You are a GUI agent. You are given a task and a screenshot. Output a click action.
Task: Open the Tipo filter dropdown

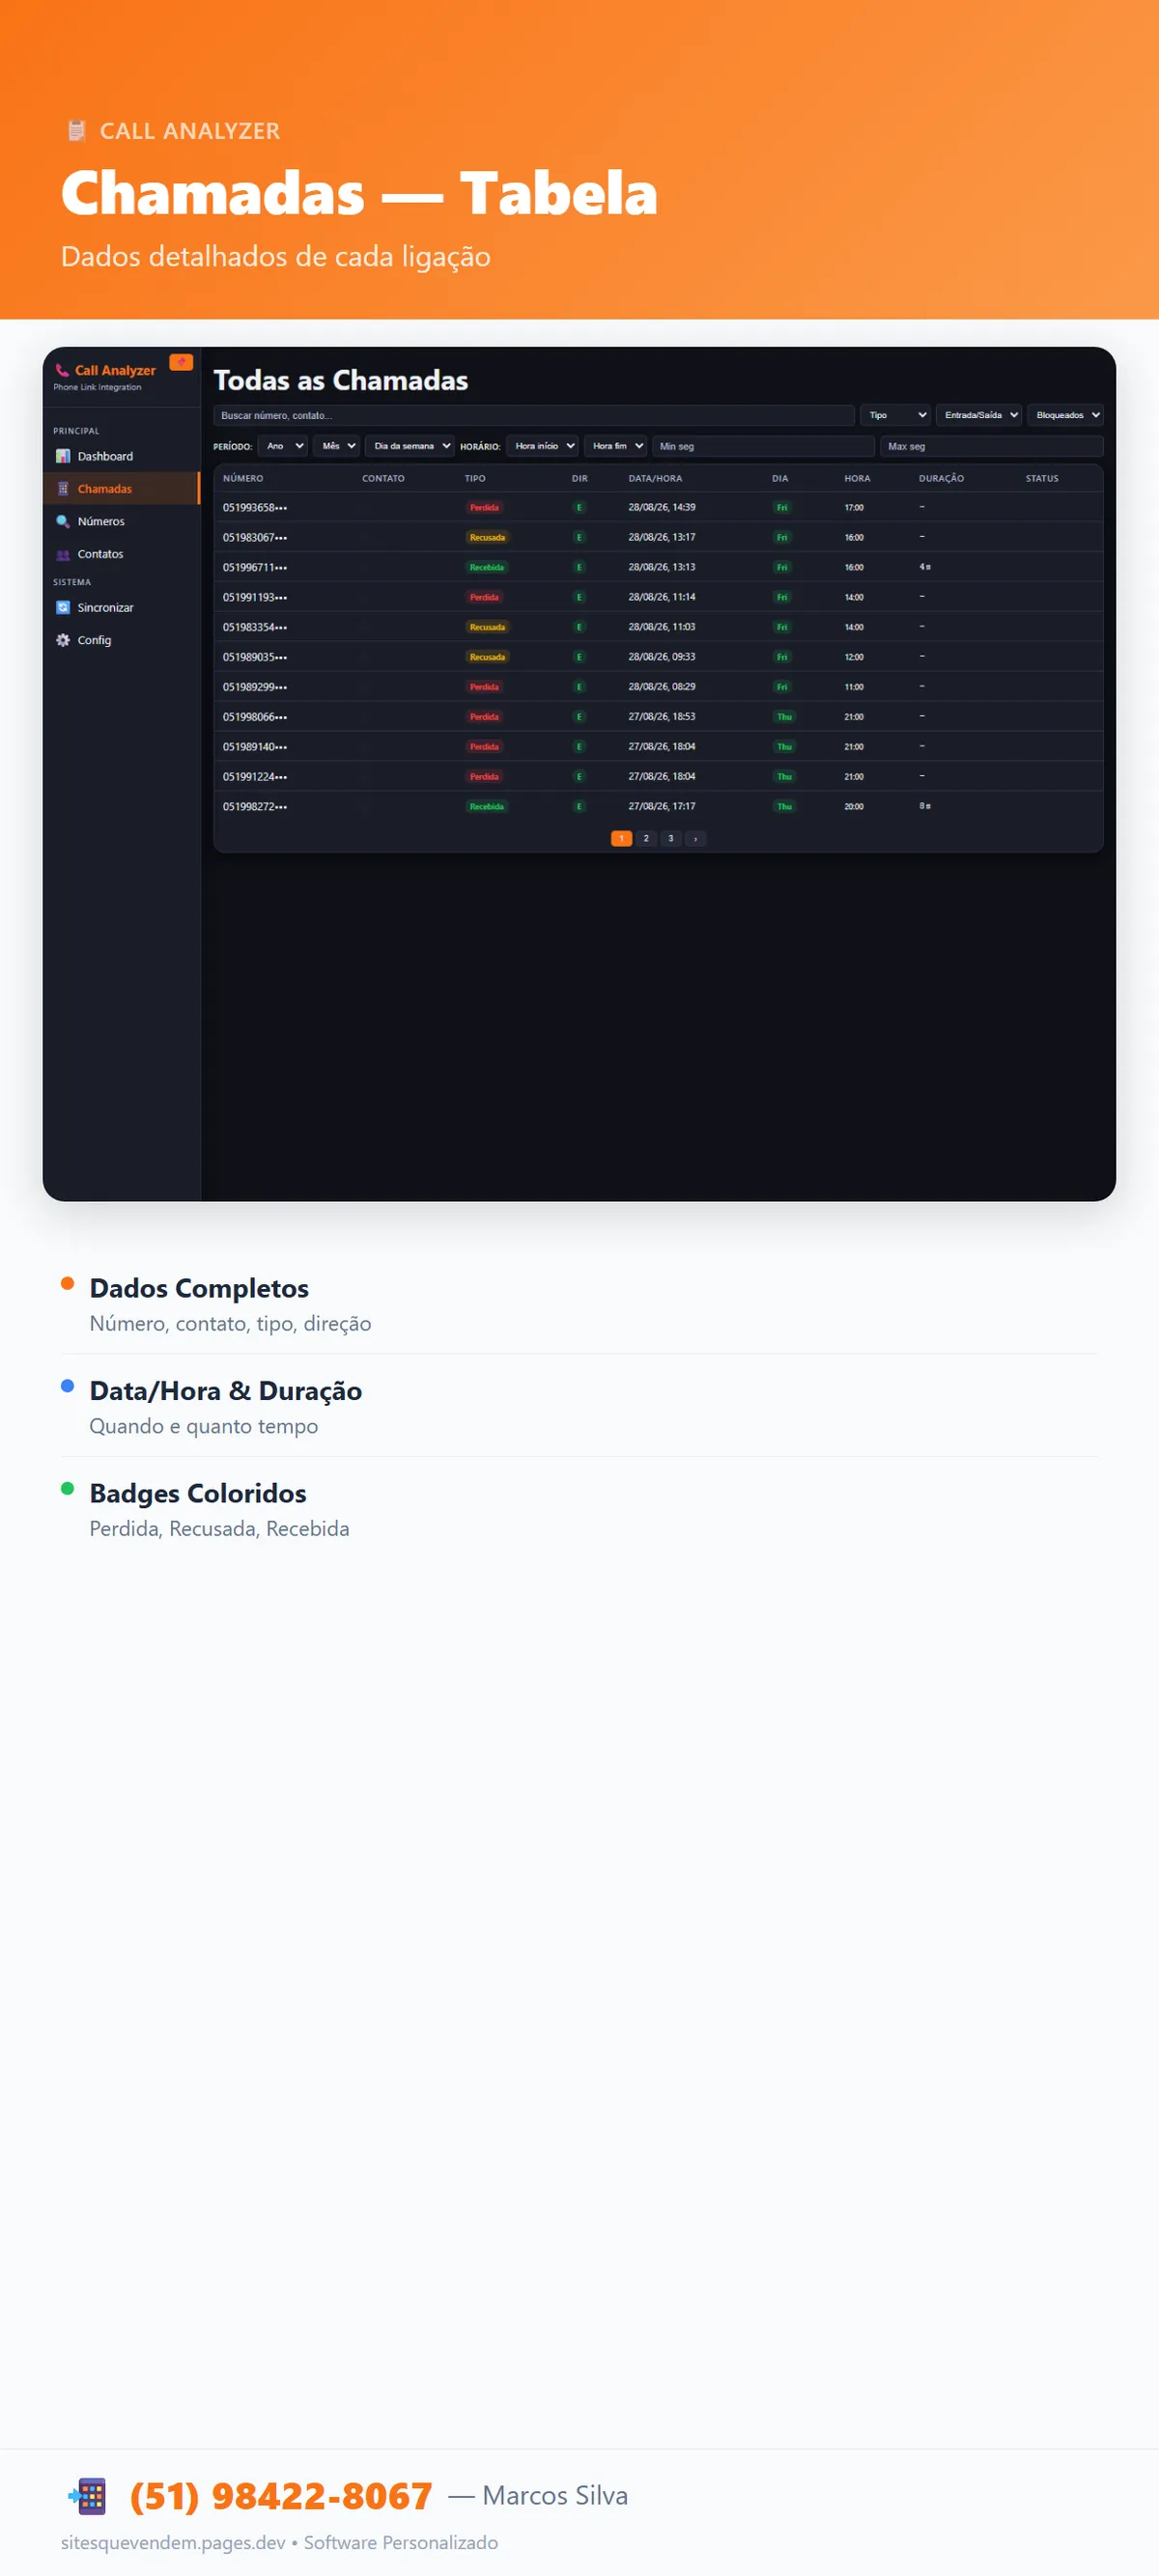click(x=896, y=415)
